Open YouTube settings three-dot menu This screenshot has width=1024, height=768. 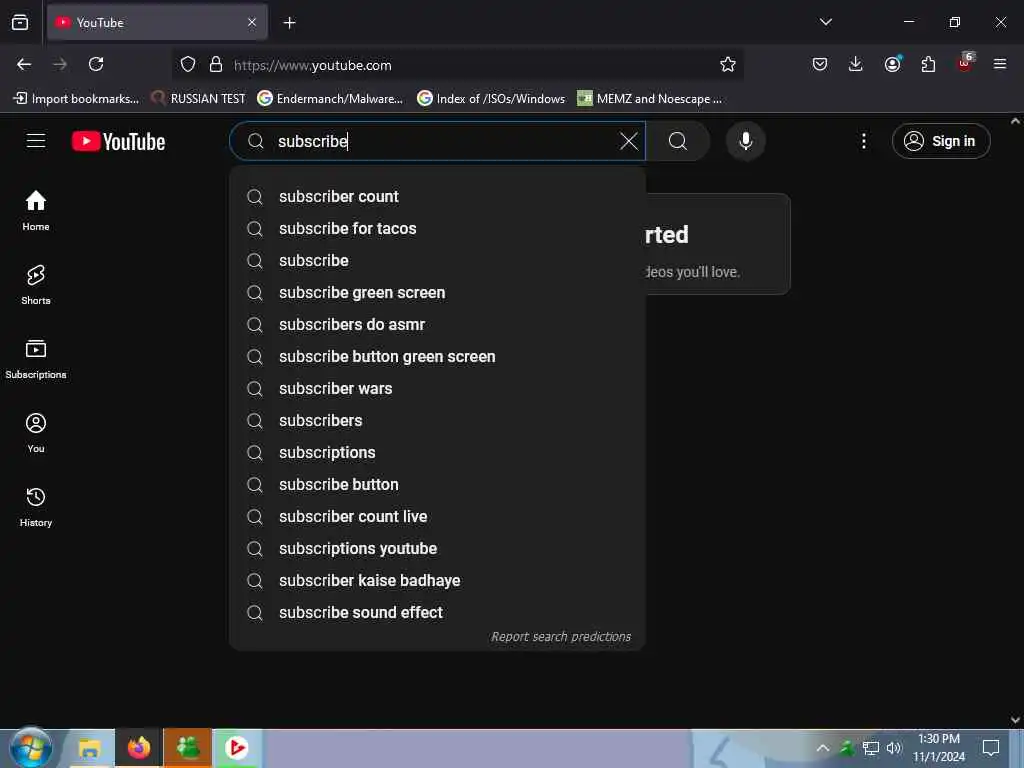point(863,141)
